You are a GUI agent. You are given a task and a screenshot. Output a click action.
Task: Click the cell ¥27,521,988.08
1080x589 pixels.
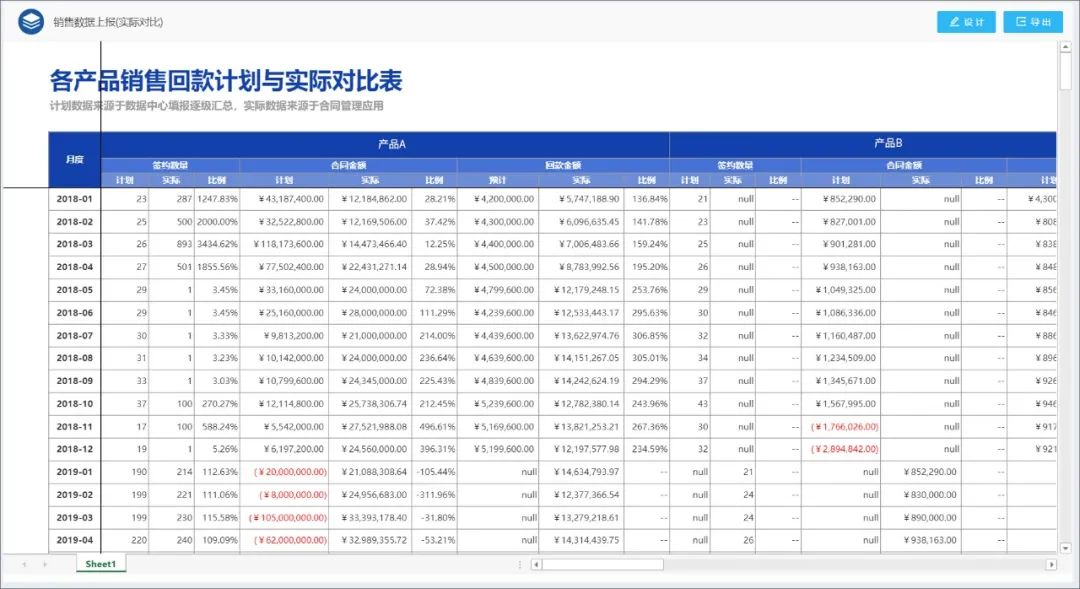tap(370, 426)
